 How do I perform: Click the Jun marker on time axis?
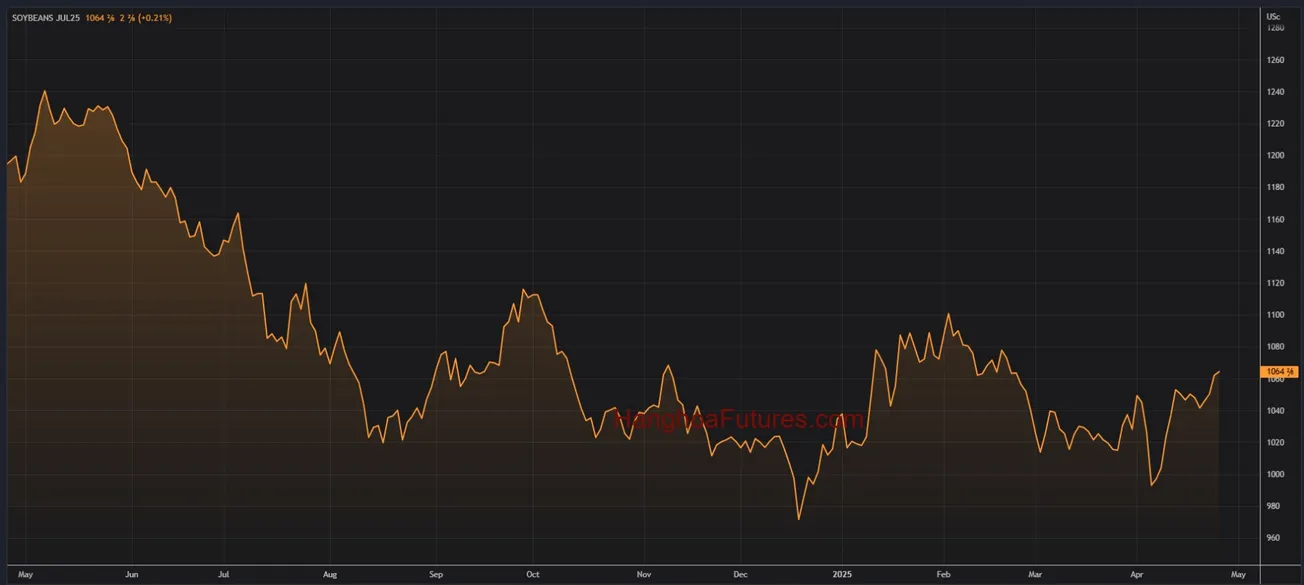tap(132, 575)
